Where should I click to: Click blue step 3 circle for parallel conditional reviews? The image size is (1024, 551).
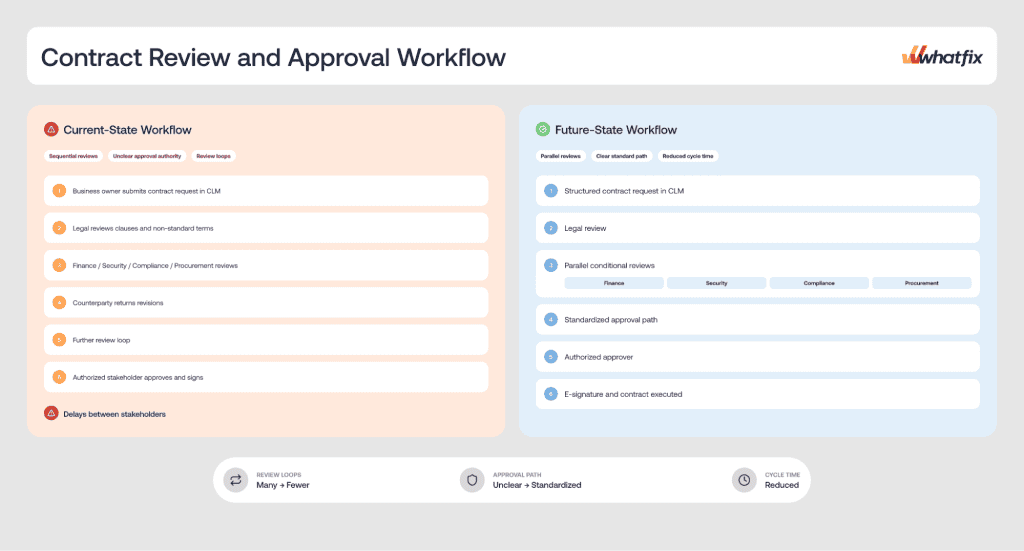[551, 265]
